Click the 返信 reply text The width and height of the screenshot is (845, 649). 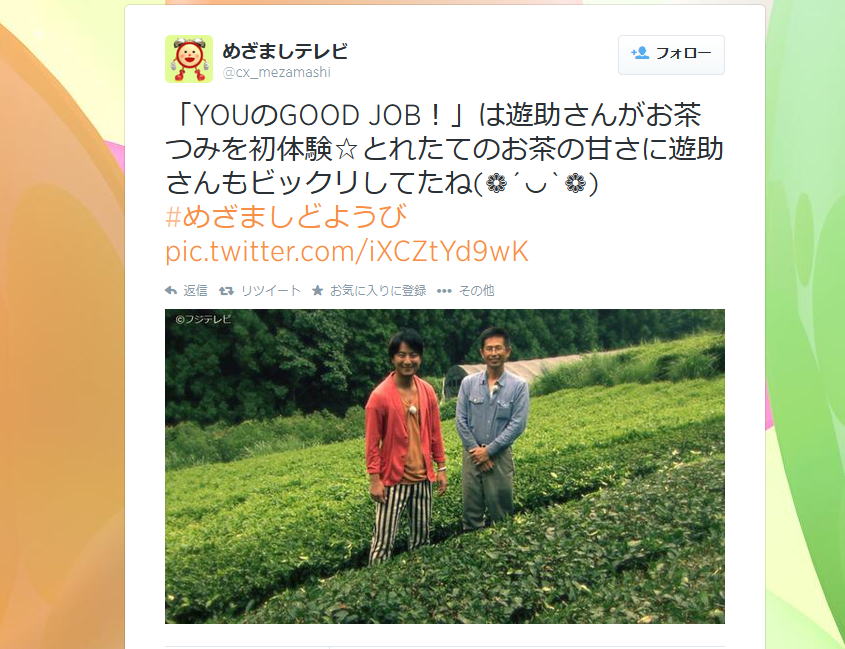(195, 291)
